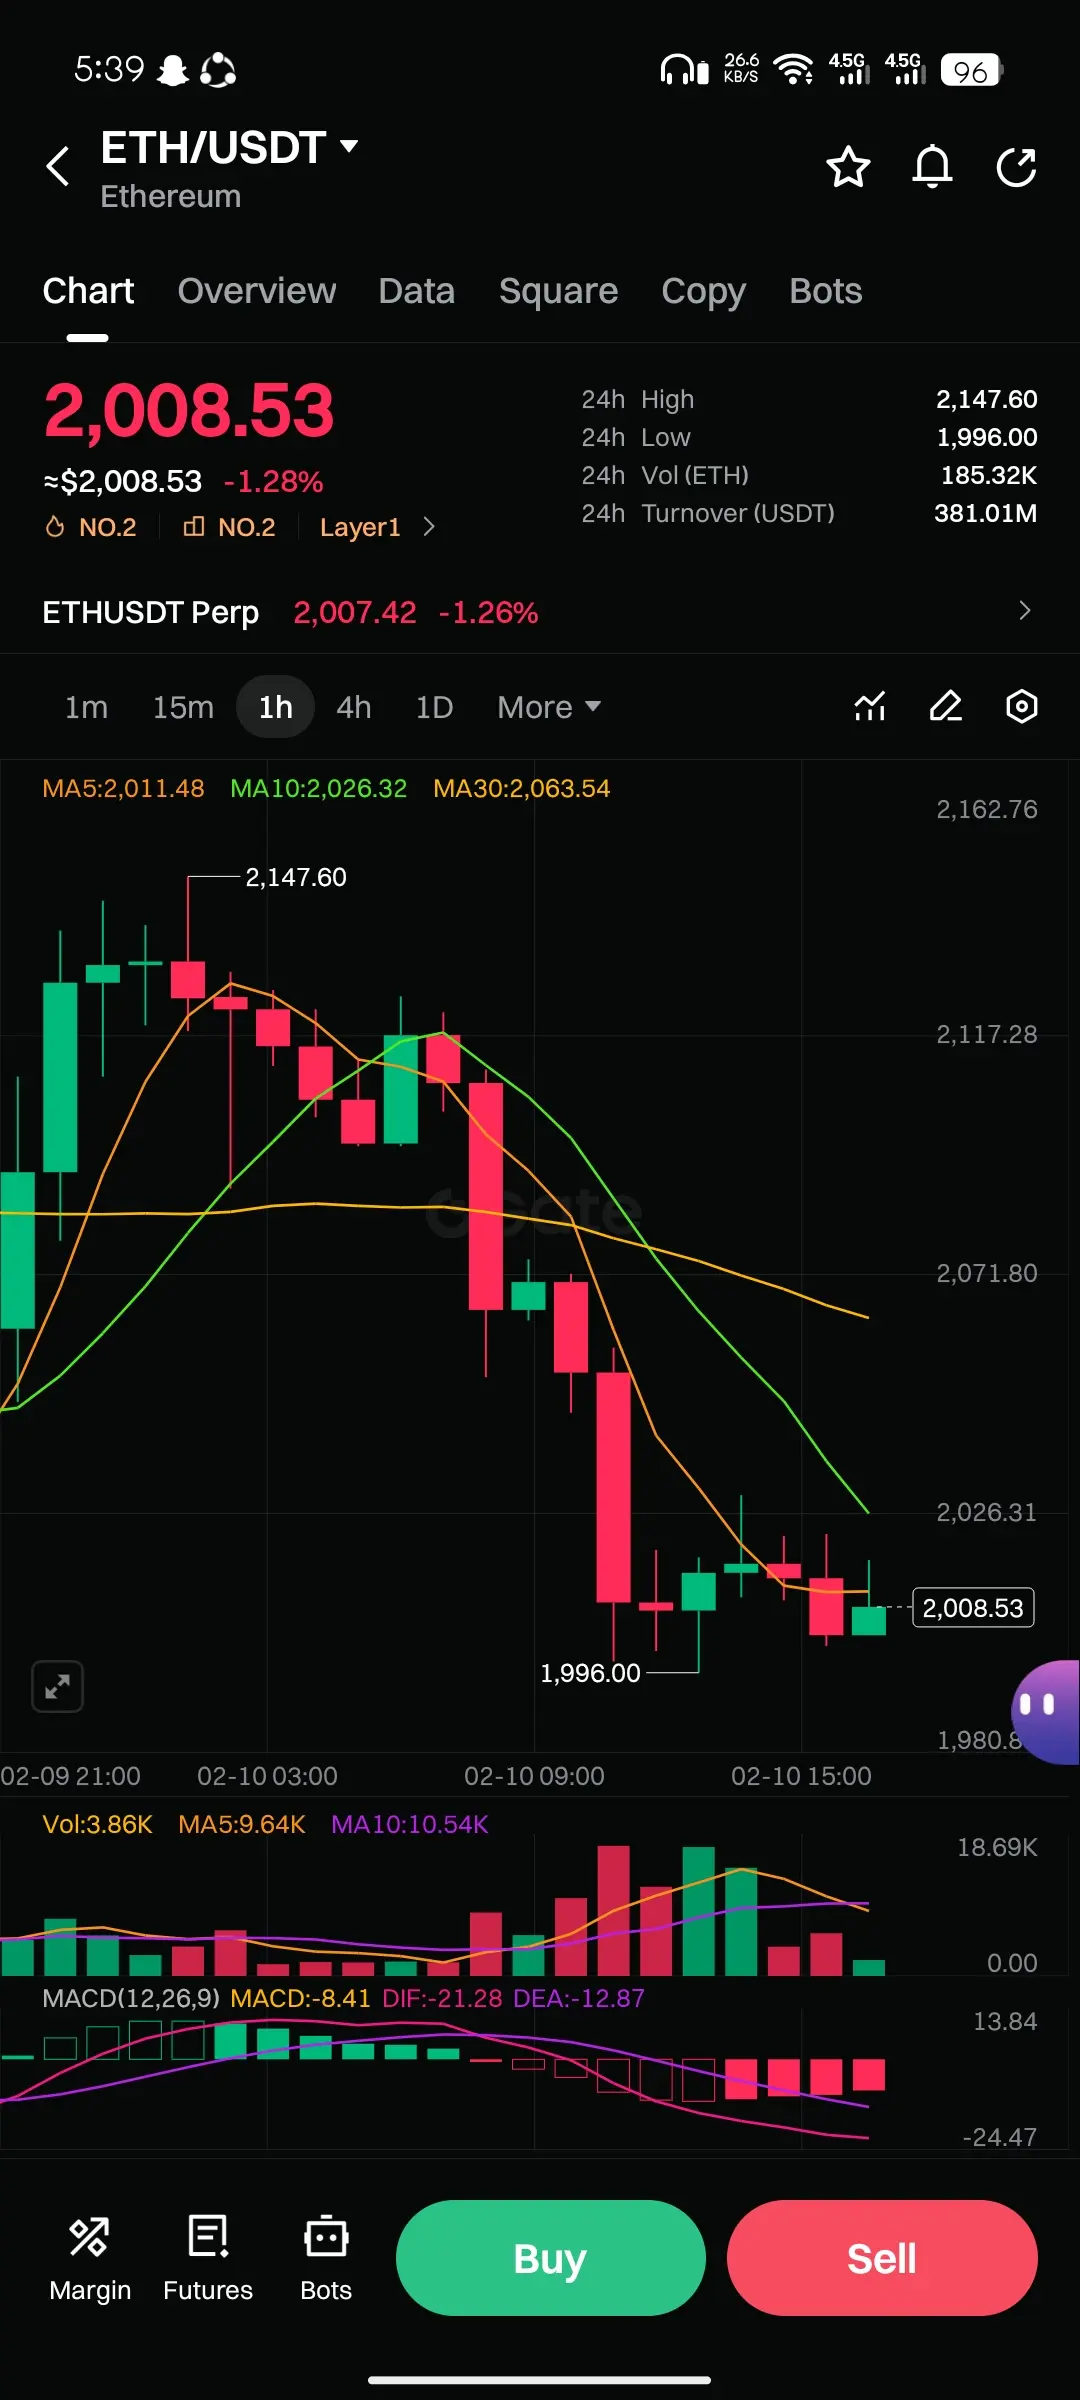Select the 1D timeframe
This screenshot has height=2400, width=1080.
434,707
